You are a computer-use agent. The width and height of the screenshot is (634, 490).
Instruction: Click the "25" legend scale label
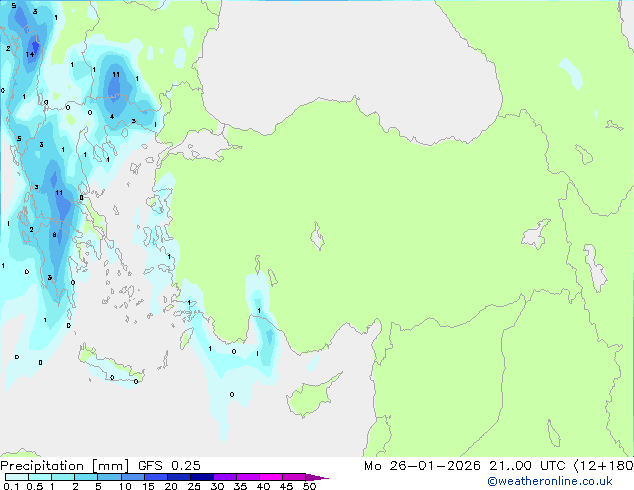(x=194, y=486)
